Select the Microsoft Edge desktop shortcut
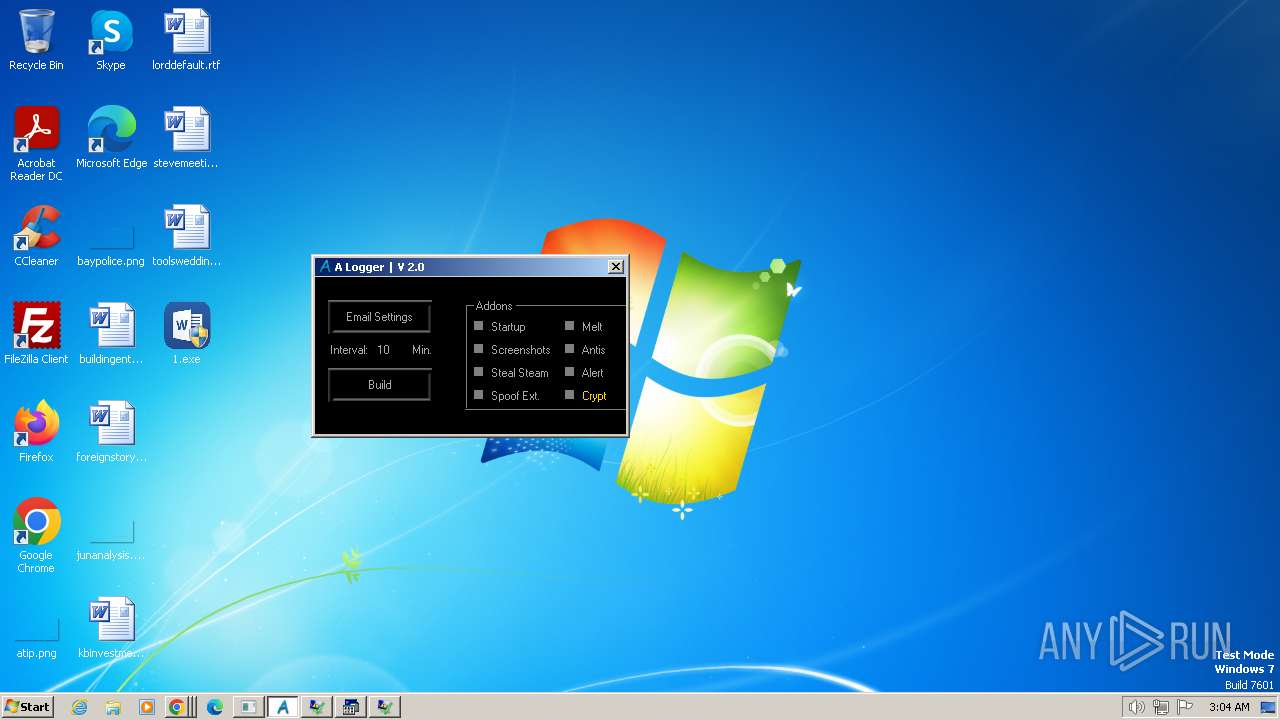 point(111,137)
